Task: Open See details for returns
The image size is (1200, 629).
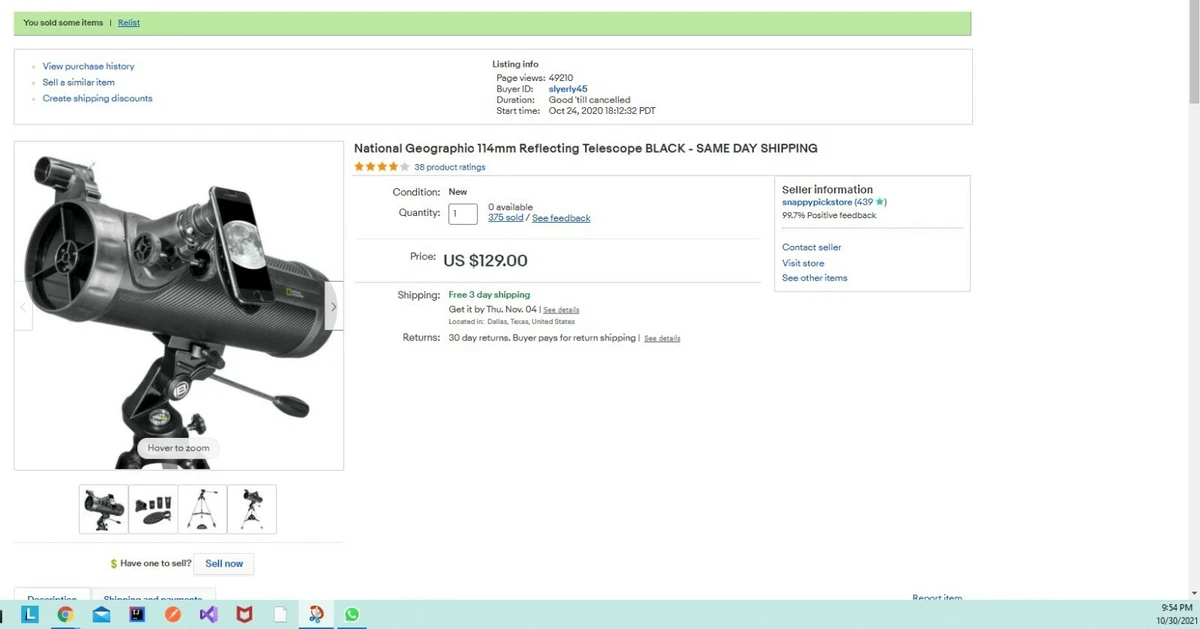Action: click(662, 339)
